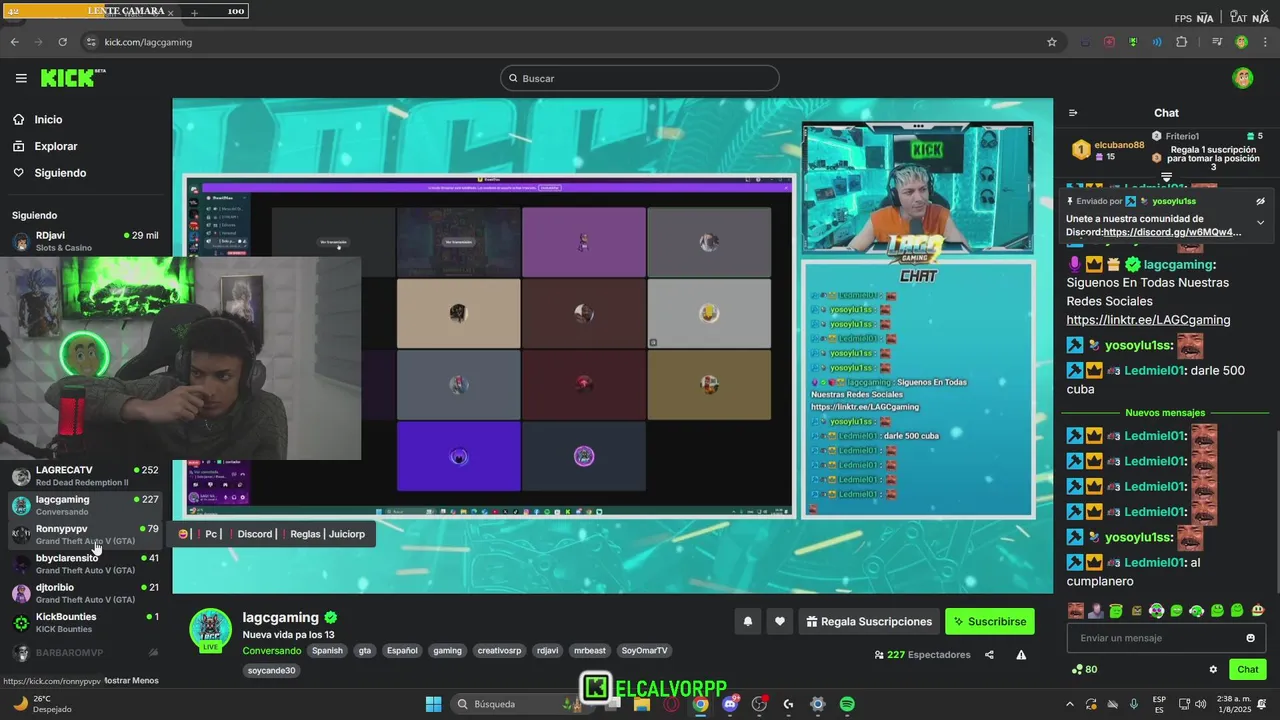
Task: Click the green Chat send button
Action: [1248, 670]
